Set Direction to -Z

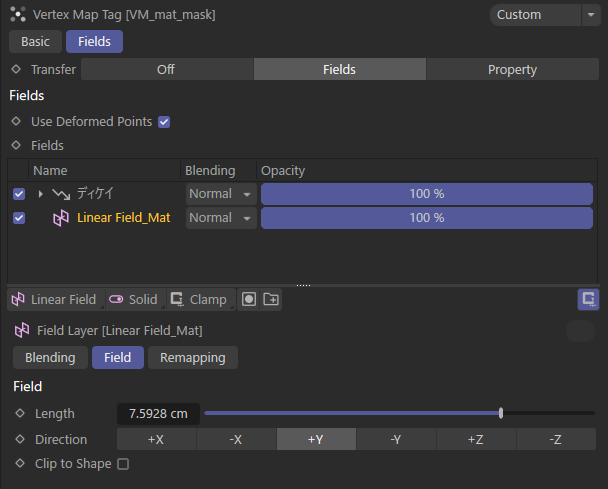pyautogui.click(x=556, y=439)
